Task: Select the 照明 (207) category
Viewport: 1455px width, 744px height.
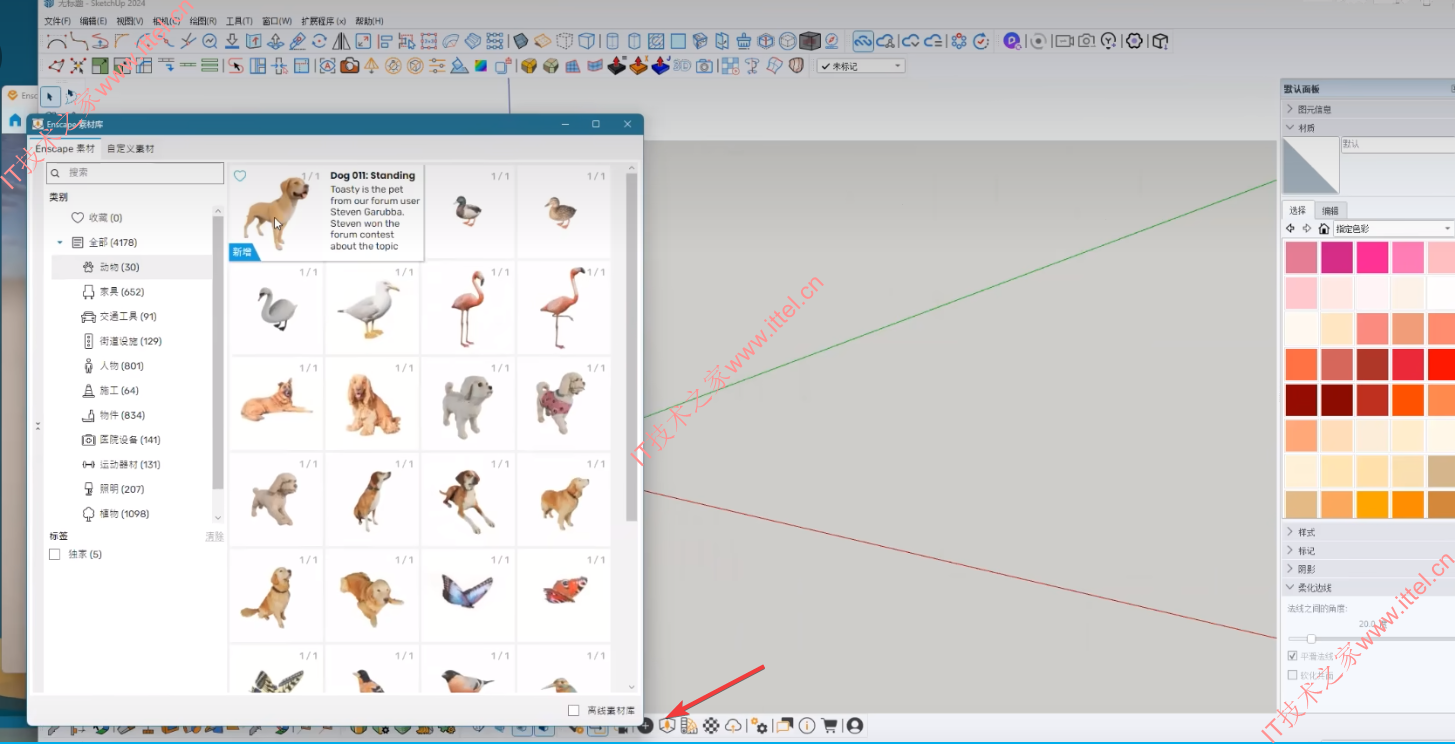Action: [132, 489]
